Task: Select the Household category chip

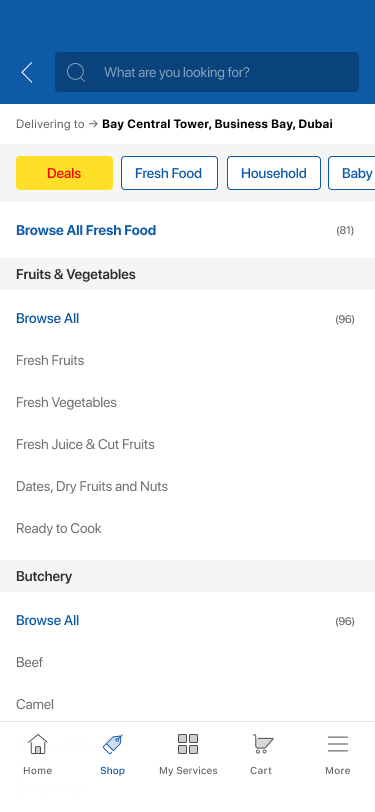Action: pyautogui.click(x=273, y=173)
